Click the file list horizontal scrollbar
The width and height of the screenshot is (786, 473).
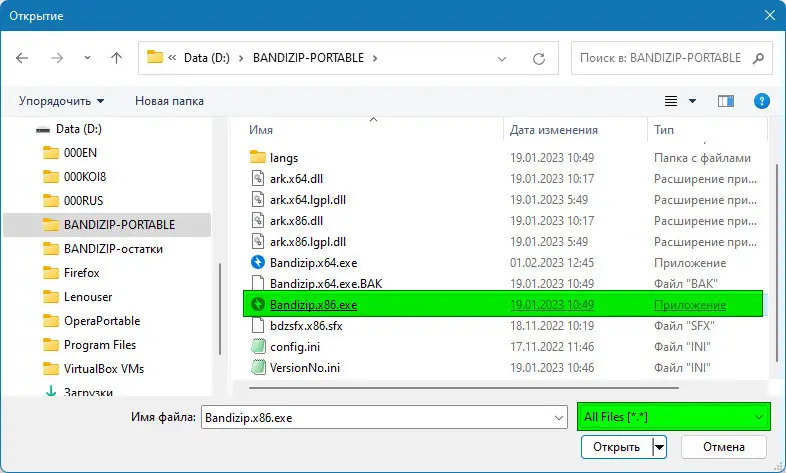(x=464, y=387)
